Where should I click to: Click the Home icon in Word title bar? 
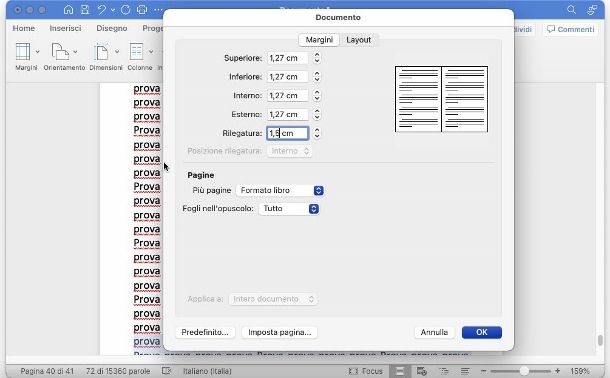point(68,10)
